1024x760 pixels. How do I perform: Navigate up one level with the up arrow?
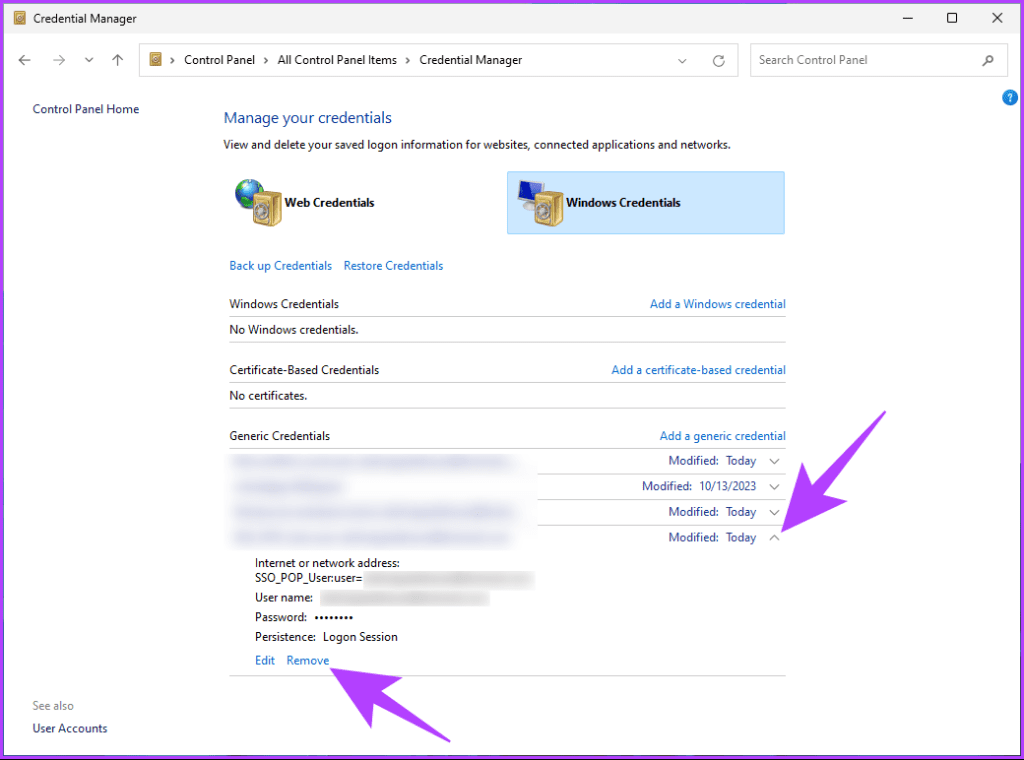pos(117,60)
